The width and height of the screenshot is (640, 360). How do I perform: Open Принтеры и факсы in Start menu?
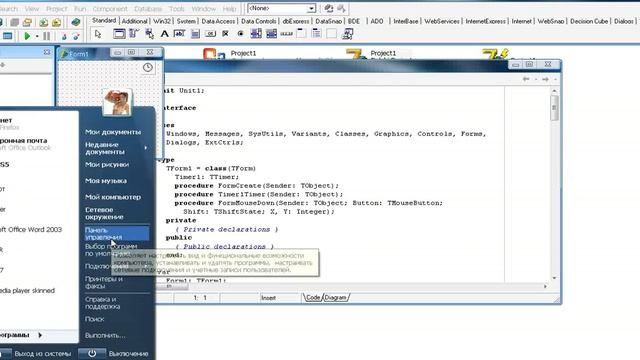point(104,282)
